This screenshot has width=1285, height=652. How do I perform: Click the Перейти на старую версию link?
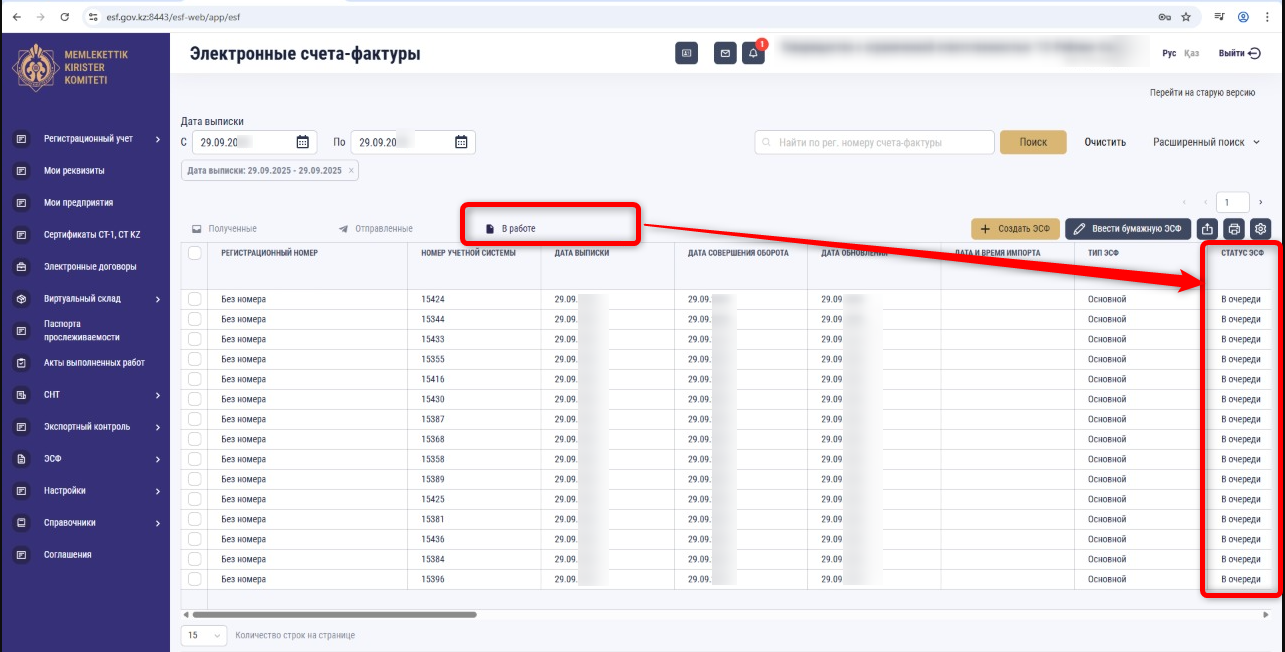coord(1202,92)
